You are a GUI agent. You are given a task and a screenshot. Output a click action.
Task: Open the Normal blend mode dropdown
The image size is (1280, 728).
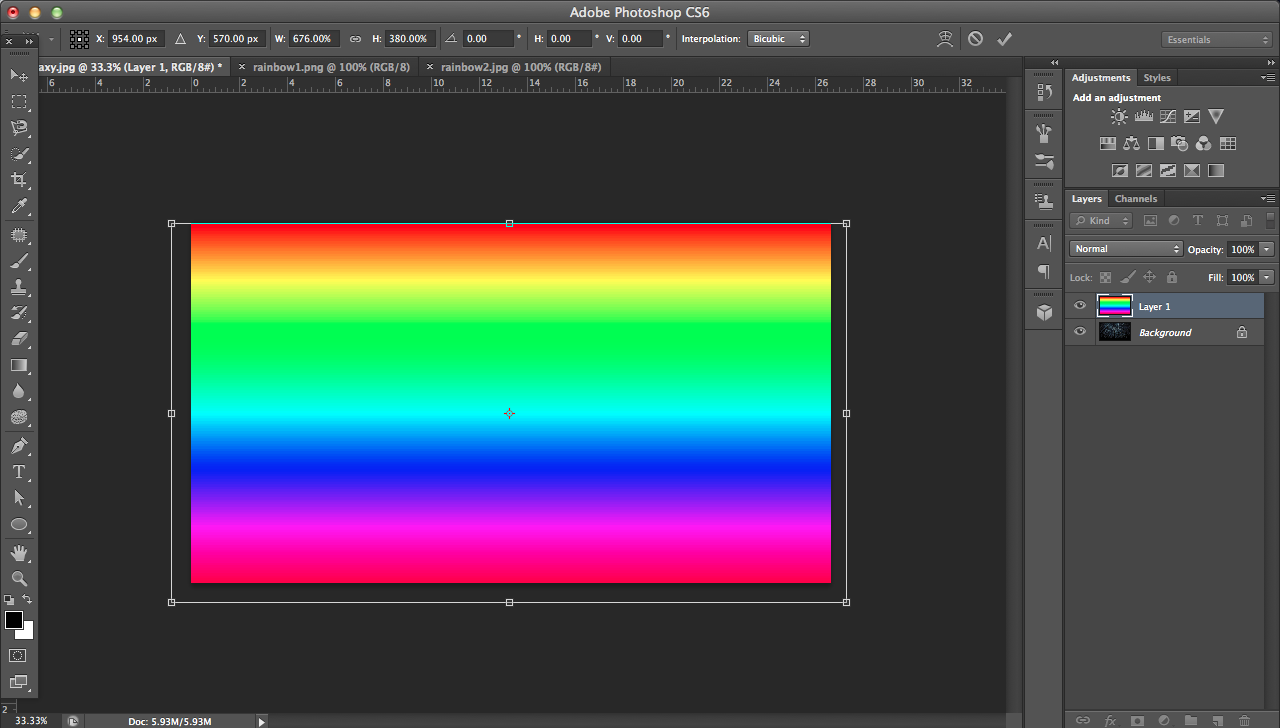click(x=1126, y=249)
